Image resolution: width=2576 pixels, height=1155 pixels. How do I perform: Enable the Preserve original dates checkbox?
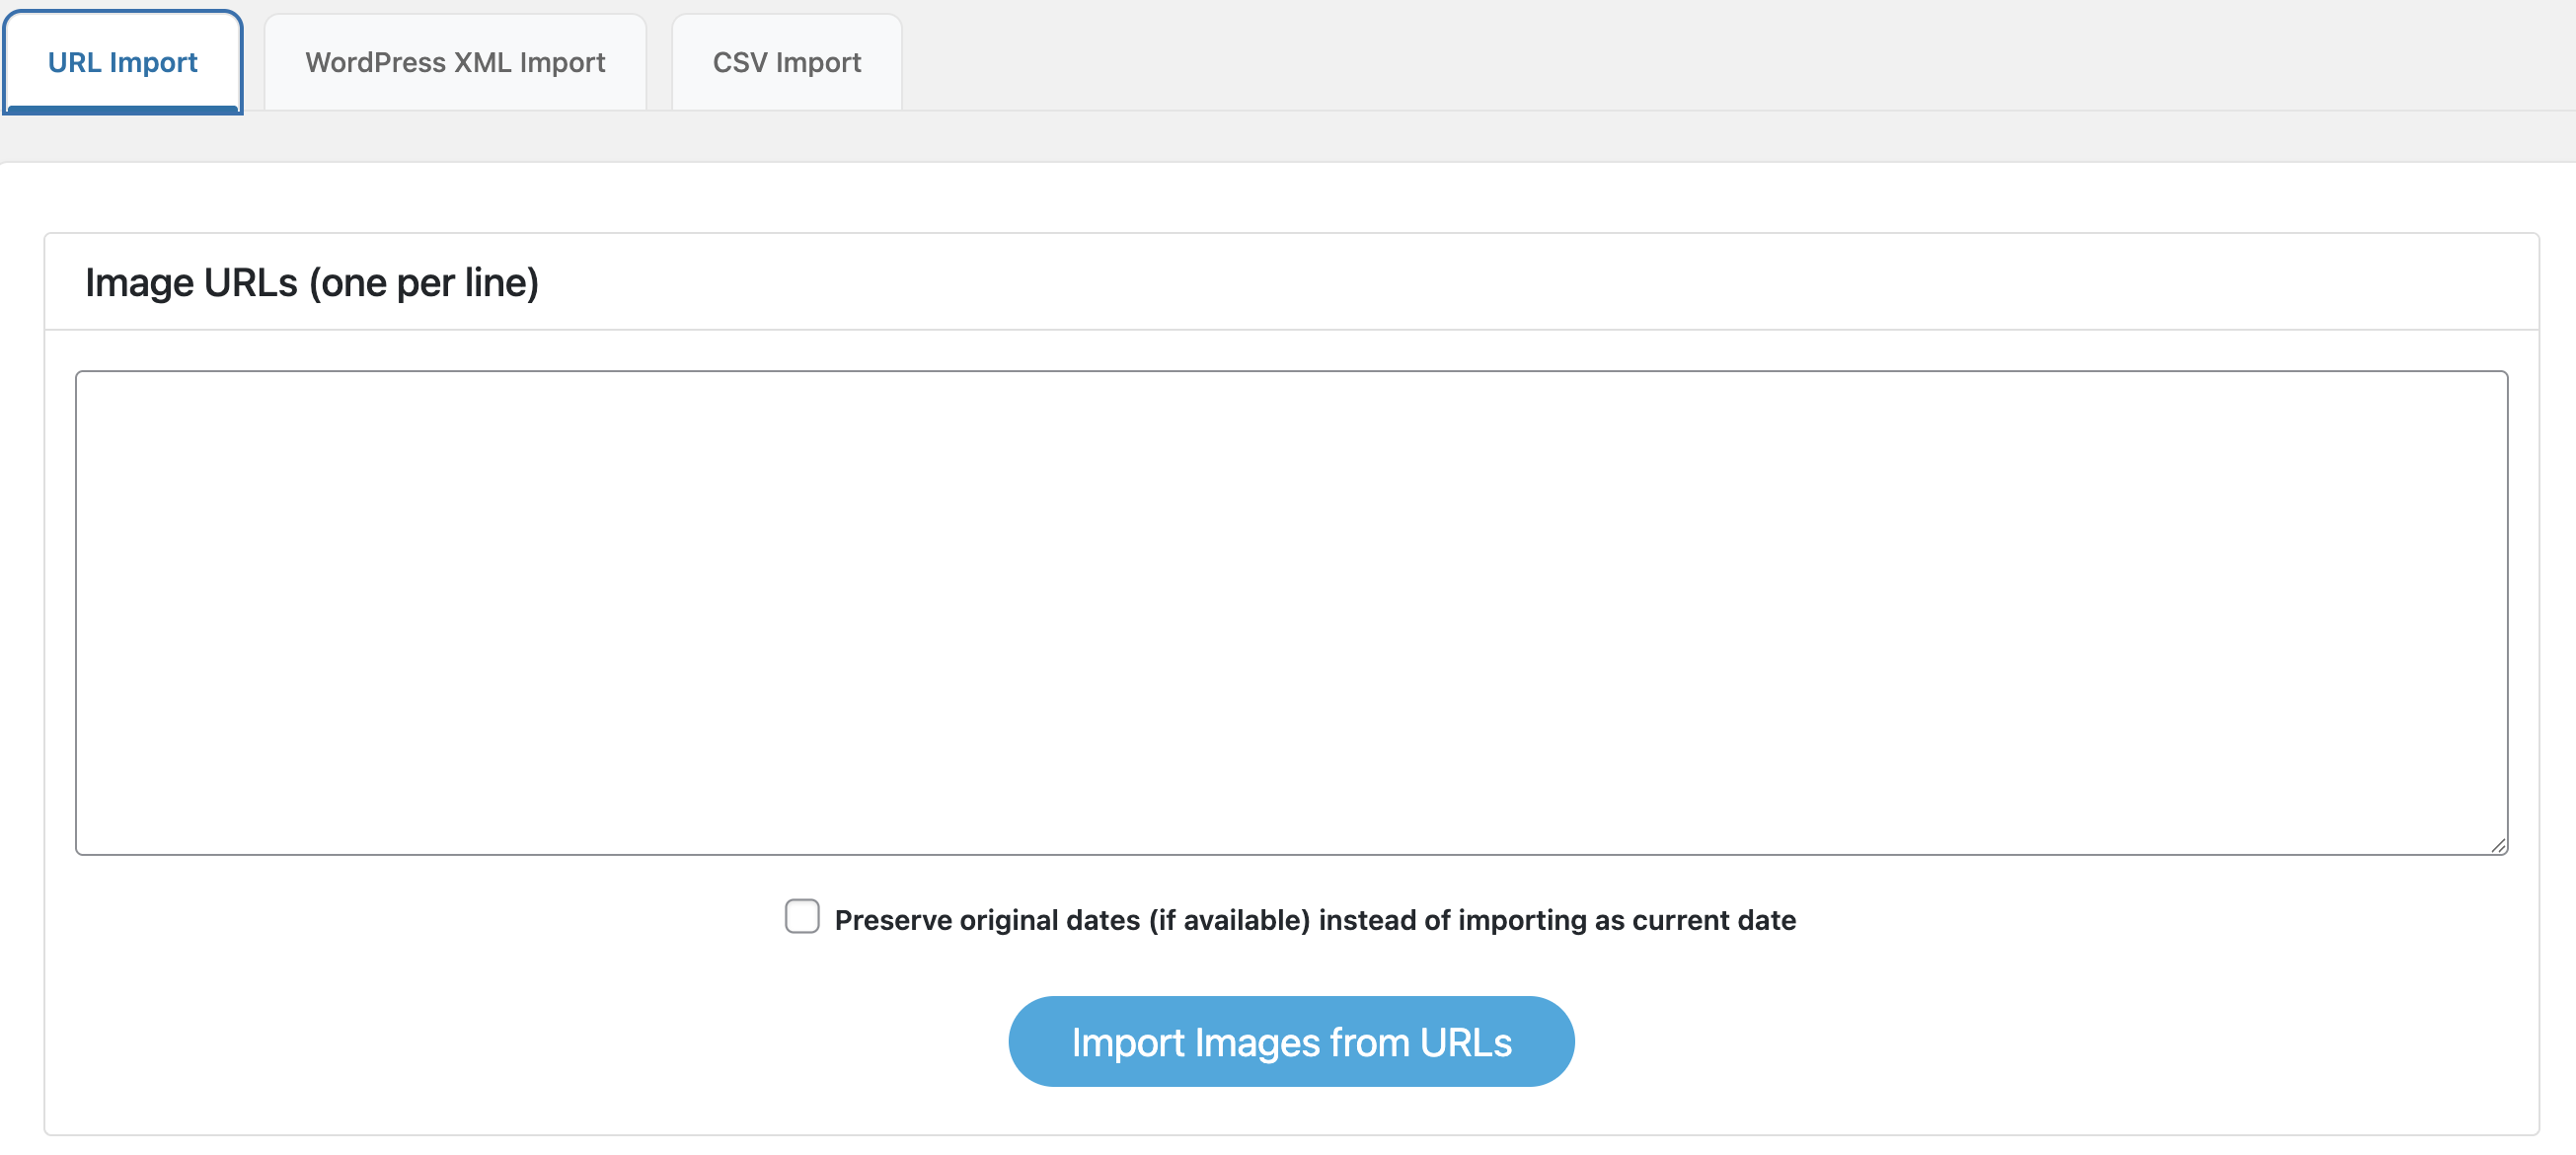click(x=802, y=916)
